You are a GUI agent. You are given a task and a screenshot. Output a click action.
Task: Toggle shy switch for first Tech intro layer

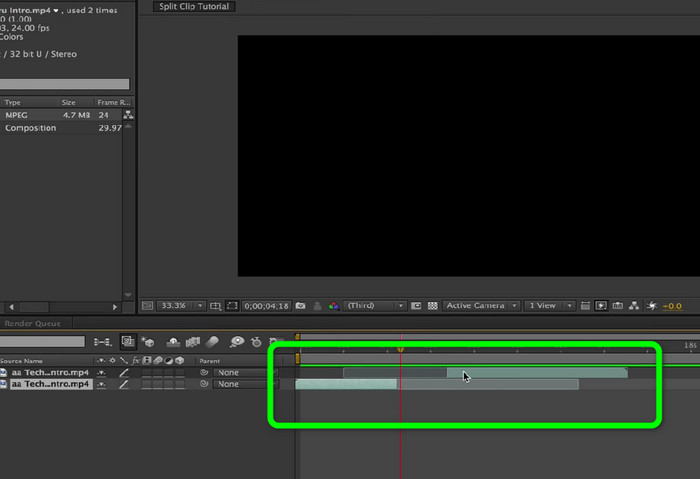point(101,373)
